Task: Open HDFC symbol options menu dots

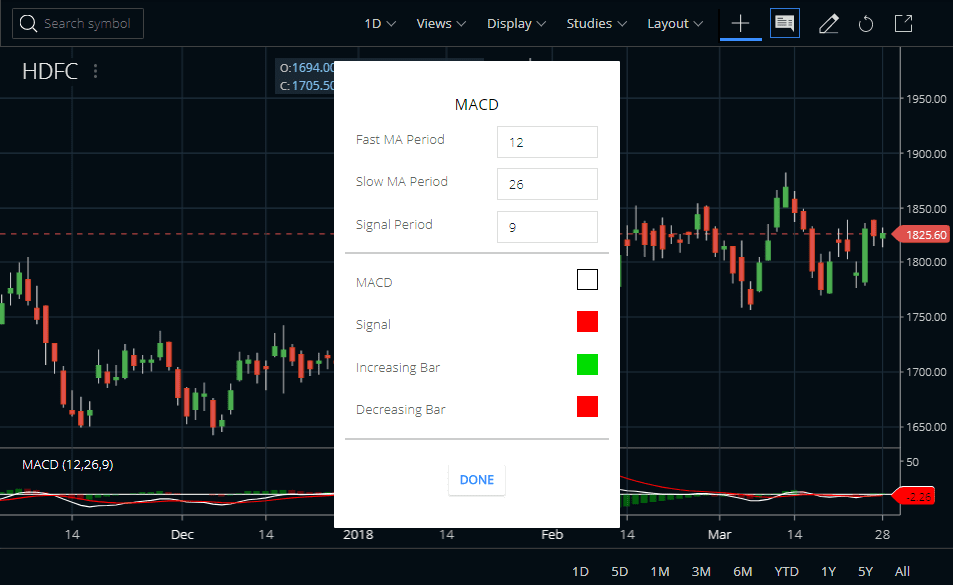Action: click(95, 71)
